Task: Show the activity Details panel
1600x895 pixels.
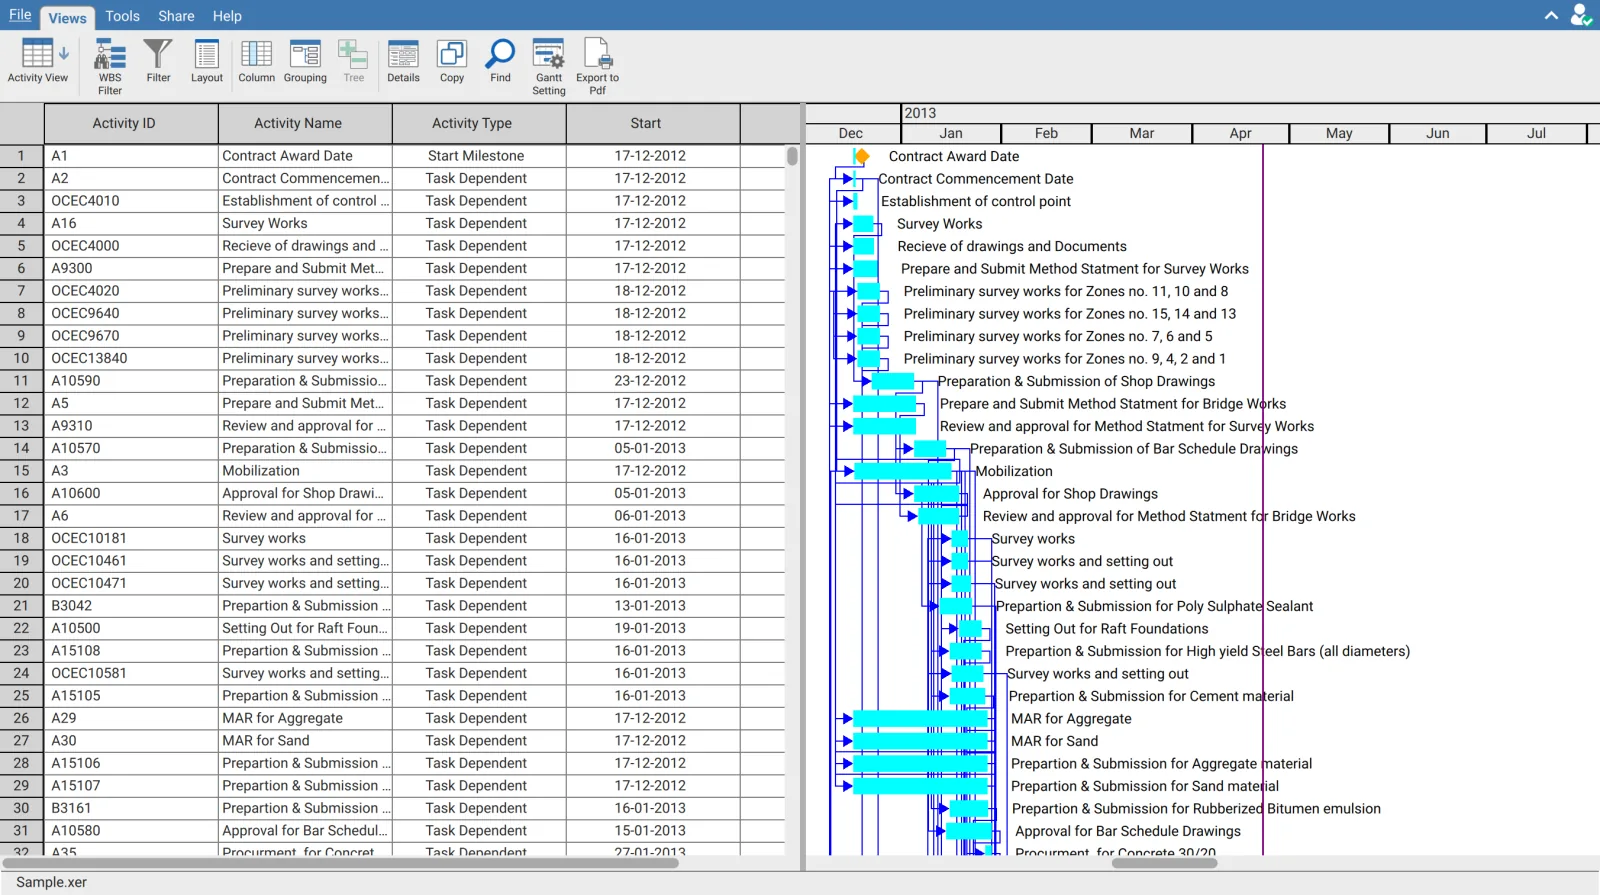Action: (403, 61)
